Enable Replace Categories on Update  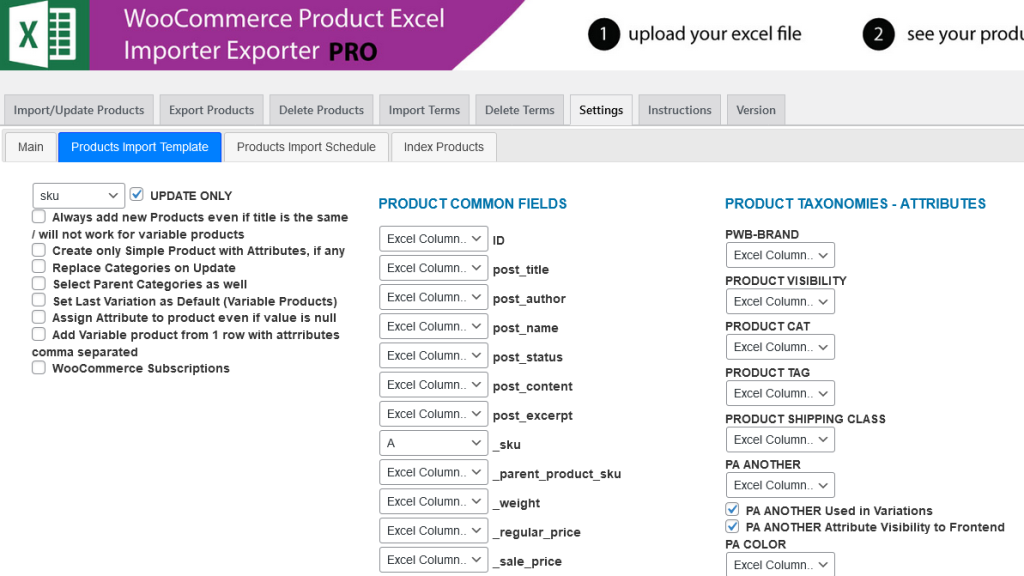(x=39, y=266)
